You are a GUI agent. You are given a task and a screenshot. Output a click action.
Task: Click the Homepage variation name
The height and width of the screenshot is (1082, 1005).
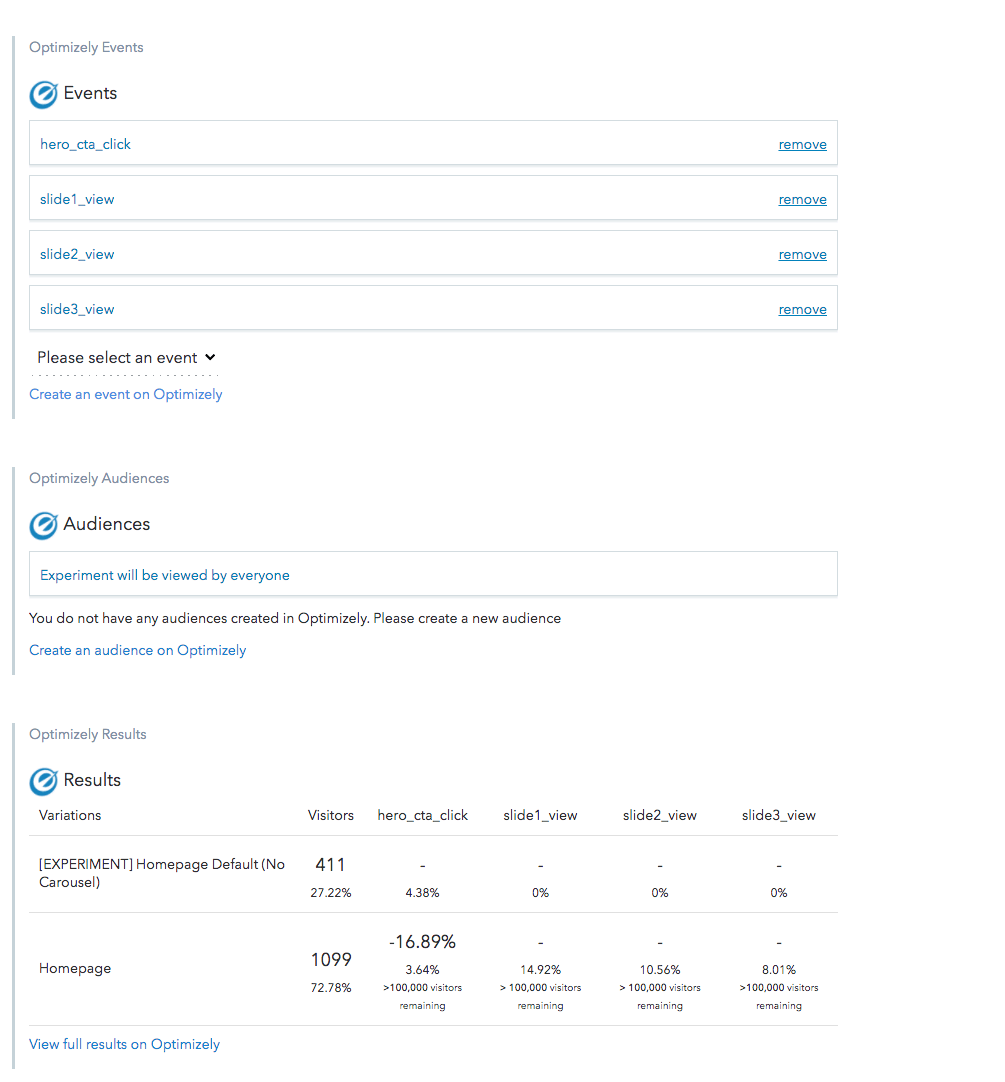pyautogui.click(x=75, y=968)
